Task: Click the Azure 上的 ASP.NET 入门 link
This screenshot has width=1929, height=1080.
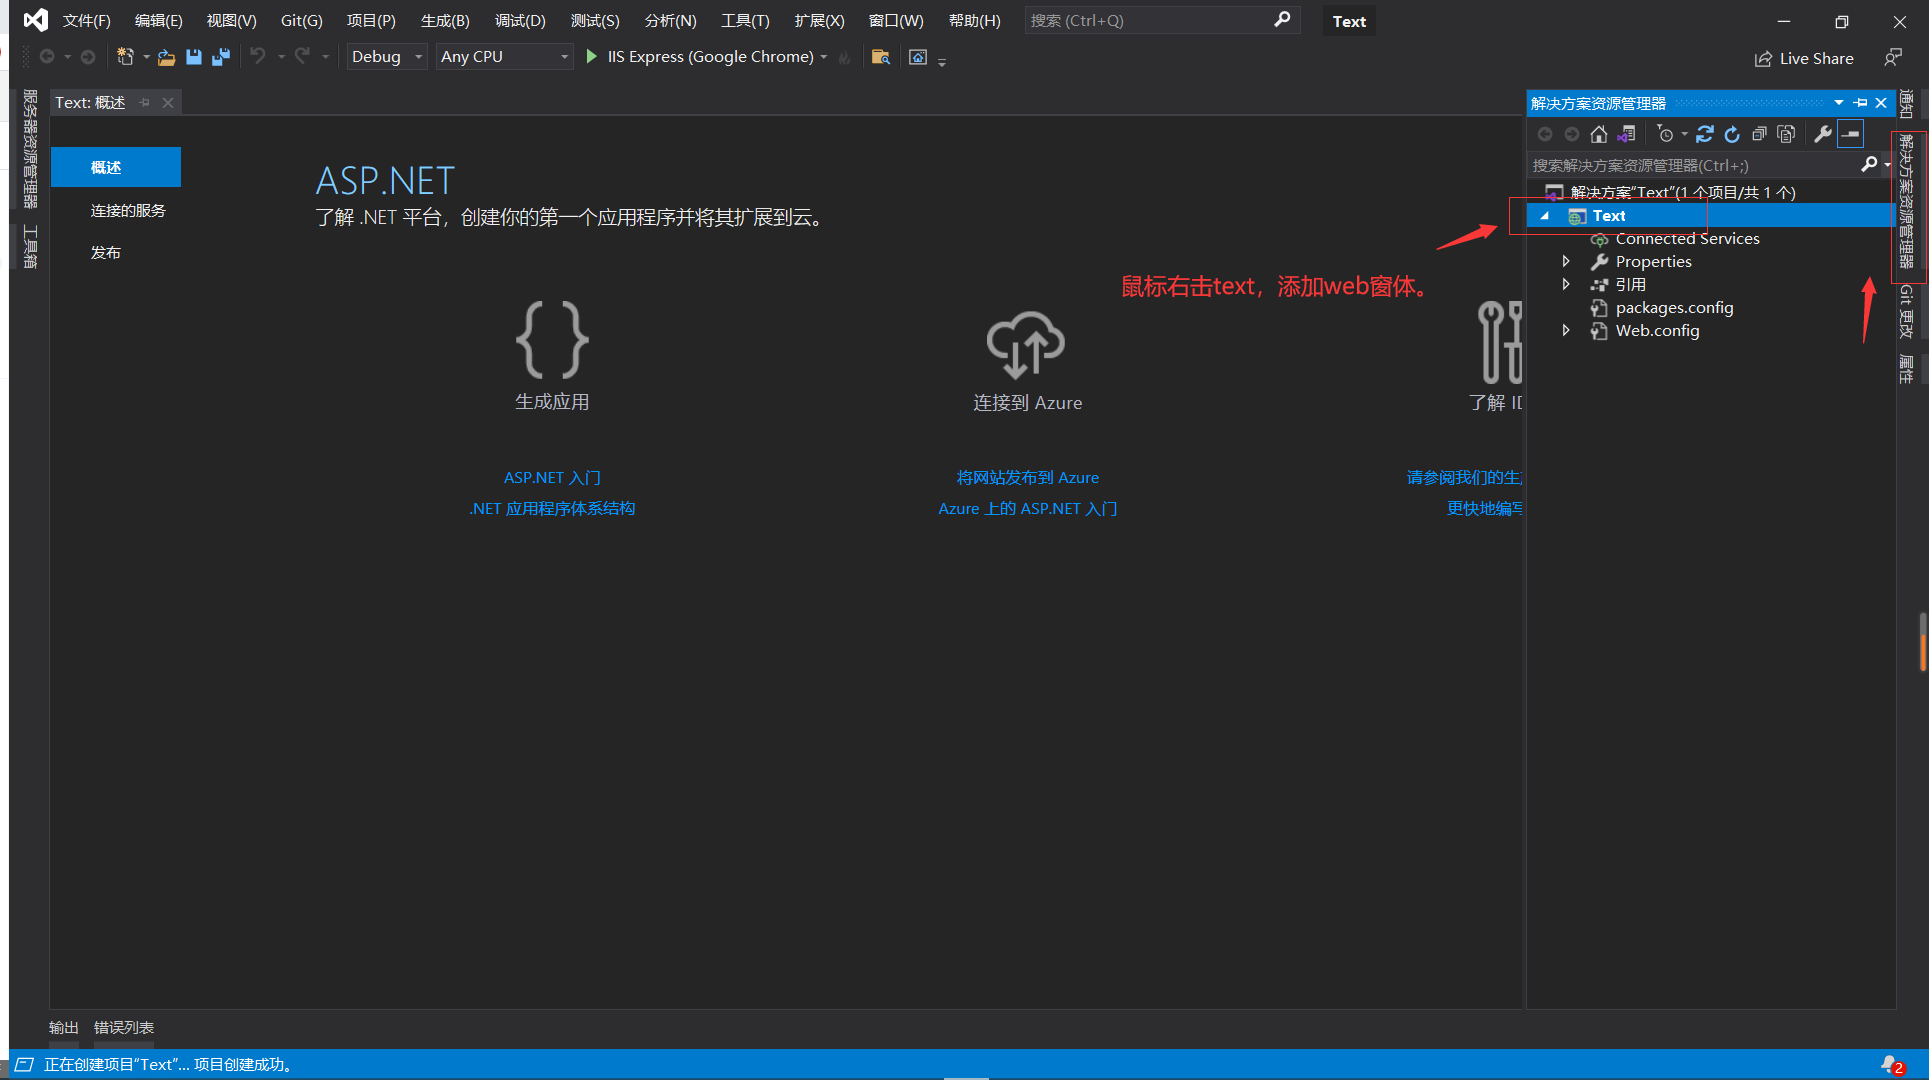Action: [1028, 508]
